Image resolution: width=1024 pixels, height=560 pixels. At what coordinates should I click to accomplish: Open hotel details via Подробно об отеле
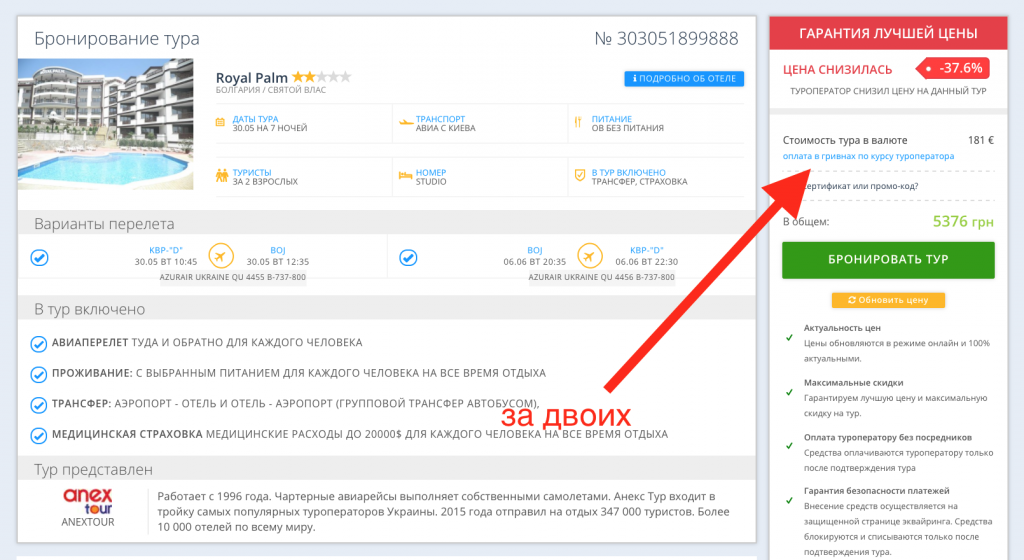(x=684, y=78)
